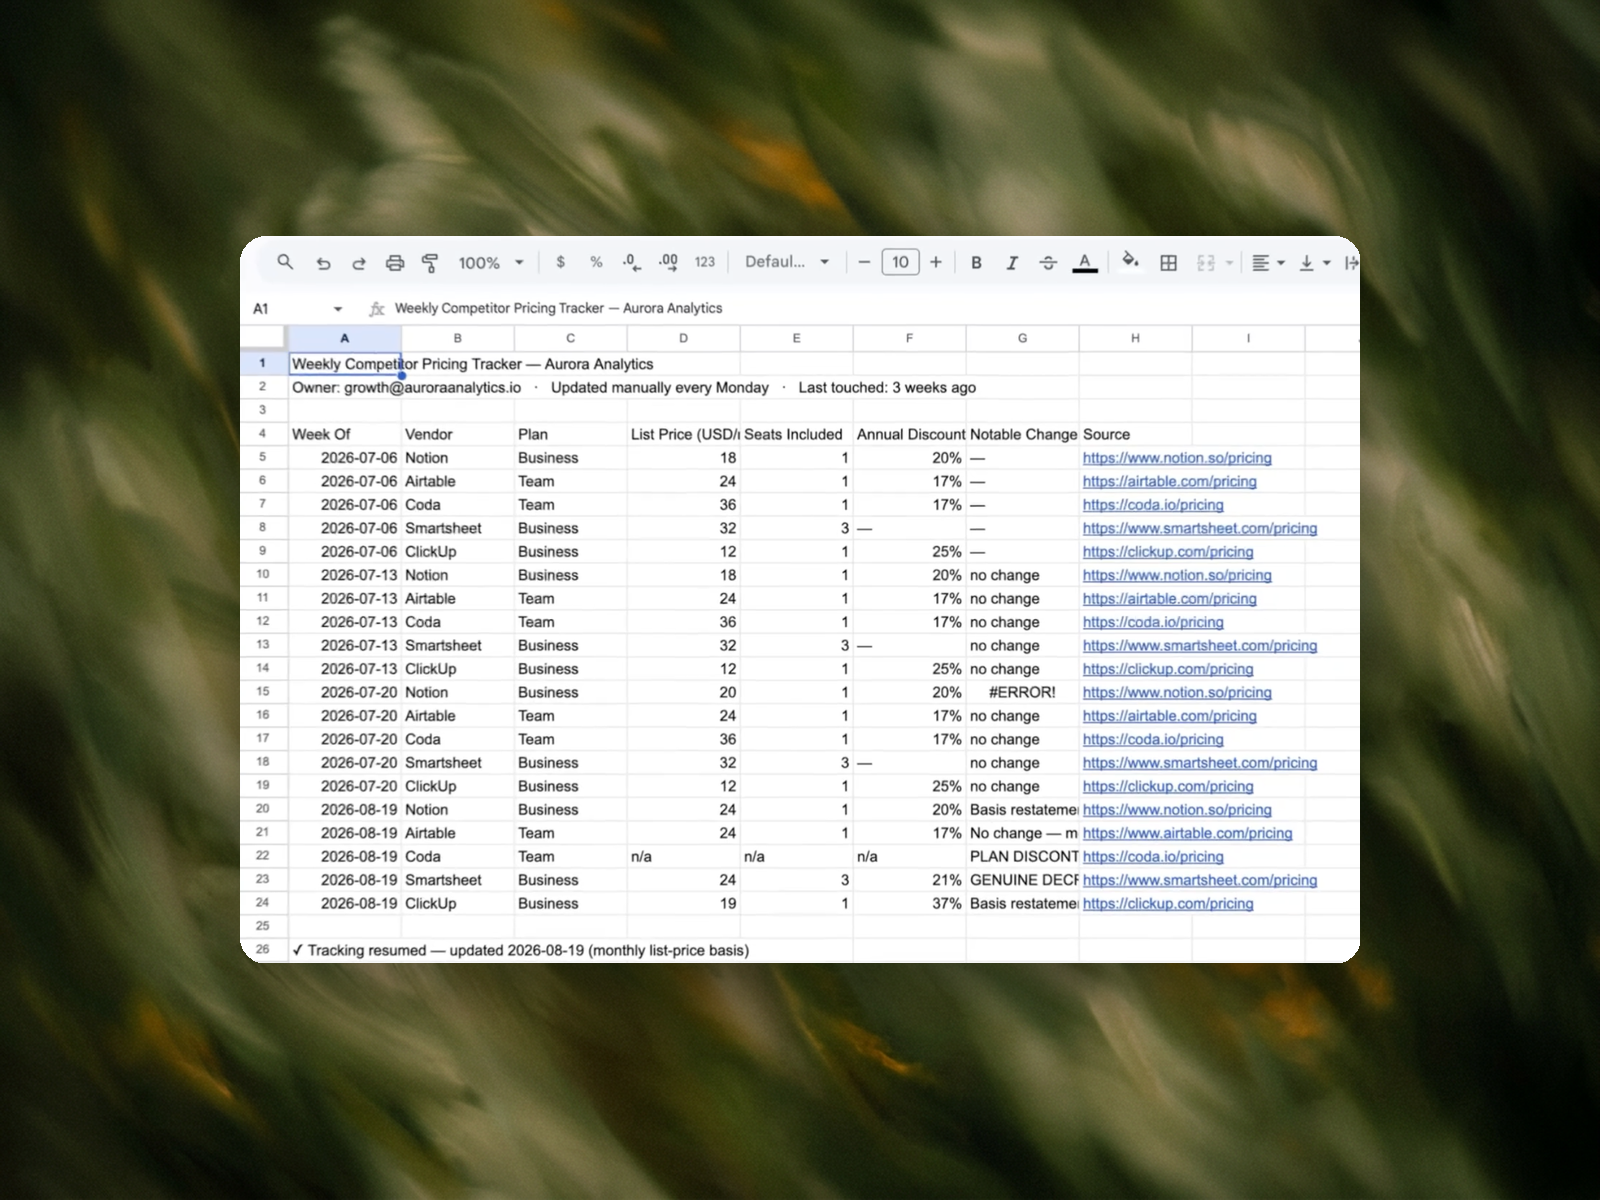Screen dimensions: 1600x1200
Task: Select column H header
Action: pyautogui.click(x=1135, y=338)
